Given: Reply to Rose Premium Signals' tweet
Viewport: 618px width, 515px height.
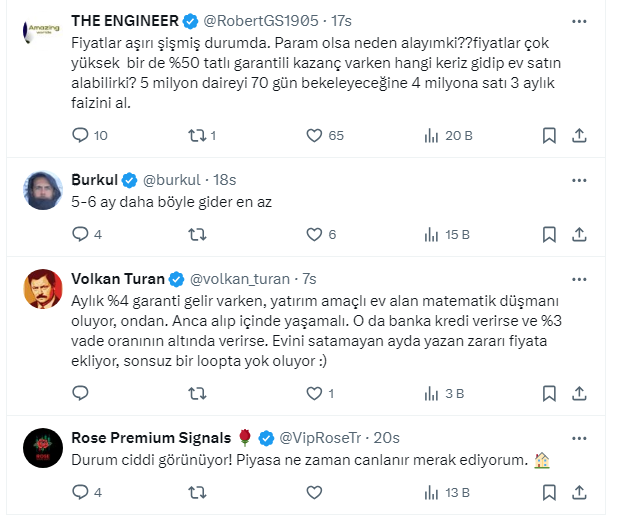Looking at the screenshot, I should pos(81,491).
